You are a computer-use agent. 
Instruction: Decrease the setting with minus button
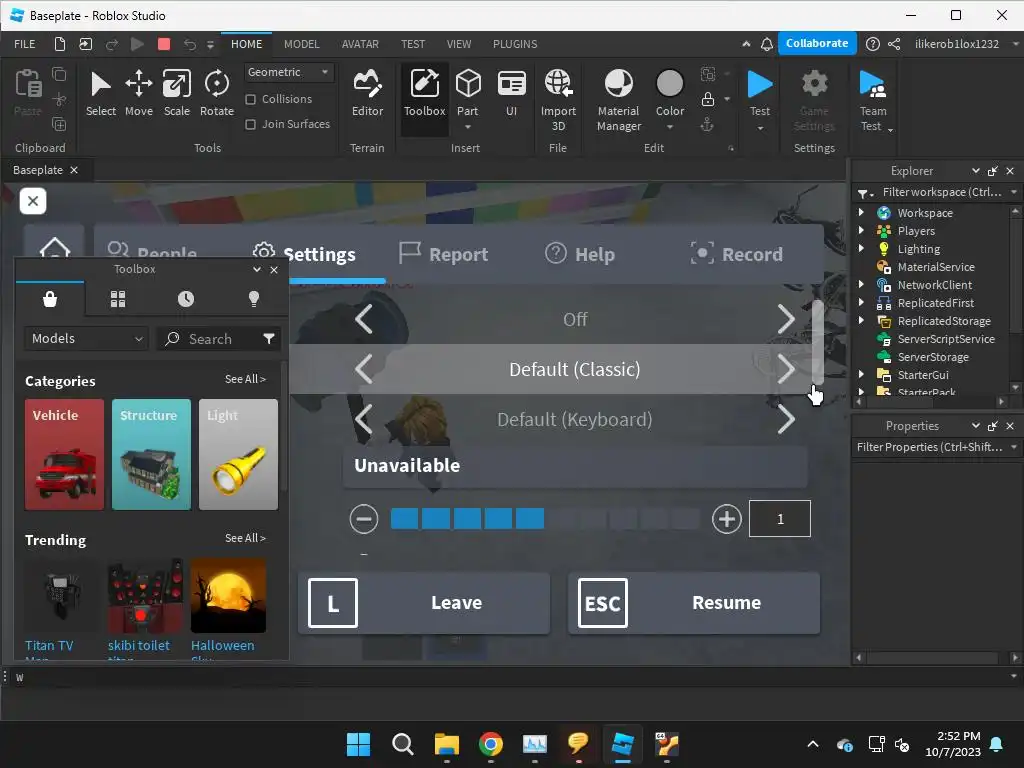point(364,519)
